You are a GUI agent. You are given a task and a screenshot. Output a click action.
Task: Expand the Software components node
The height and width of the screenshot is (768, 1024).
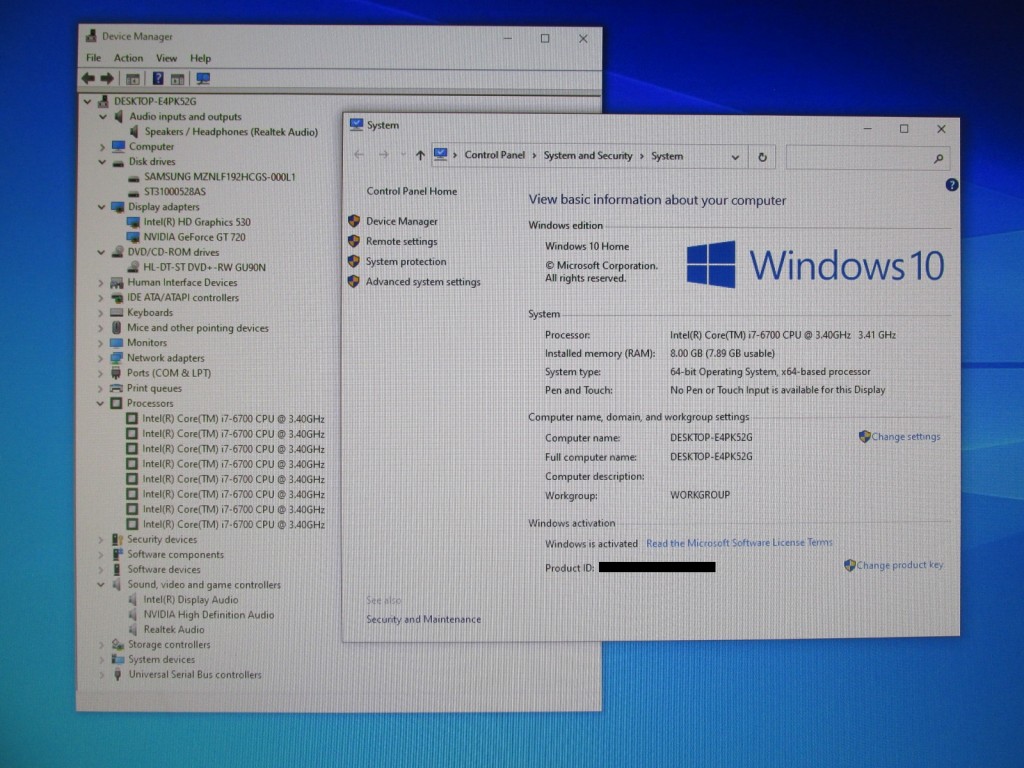[x=101, y=554]
